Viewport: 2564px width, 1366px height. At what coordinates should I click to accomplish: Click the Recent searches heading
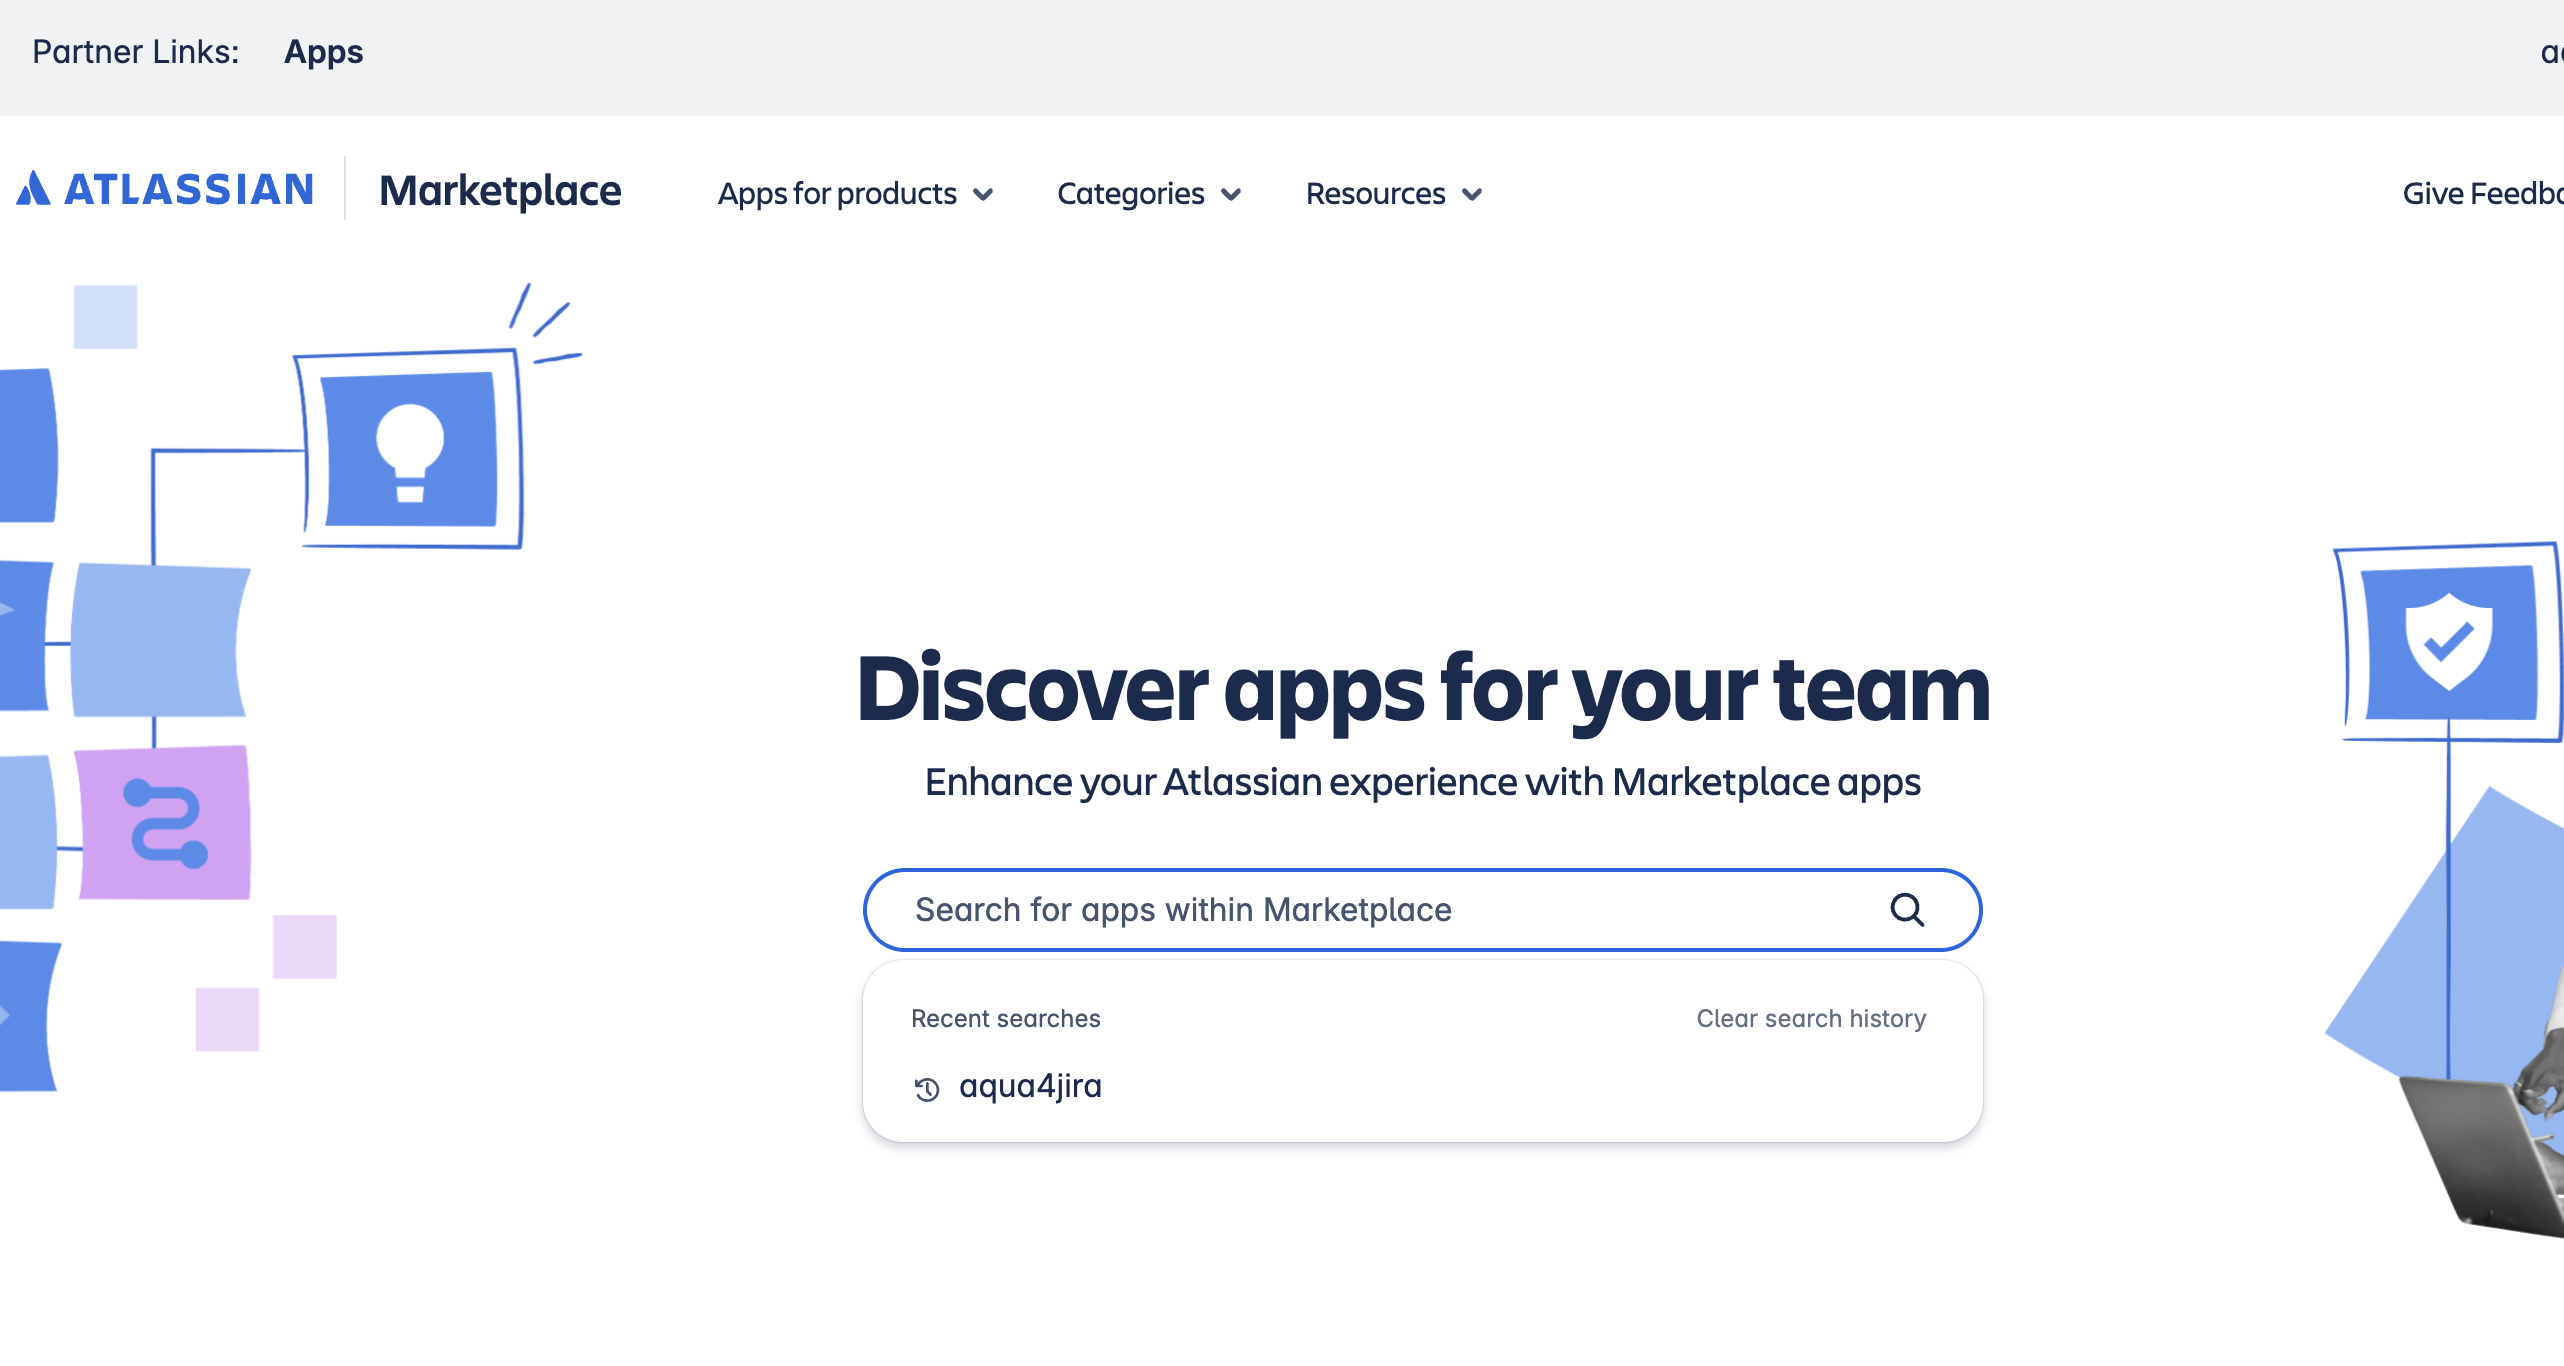point(1005,1018)
